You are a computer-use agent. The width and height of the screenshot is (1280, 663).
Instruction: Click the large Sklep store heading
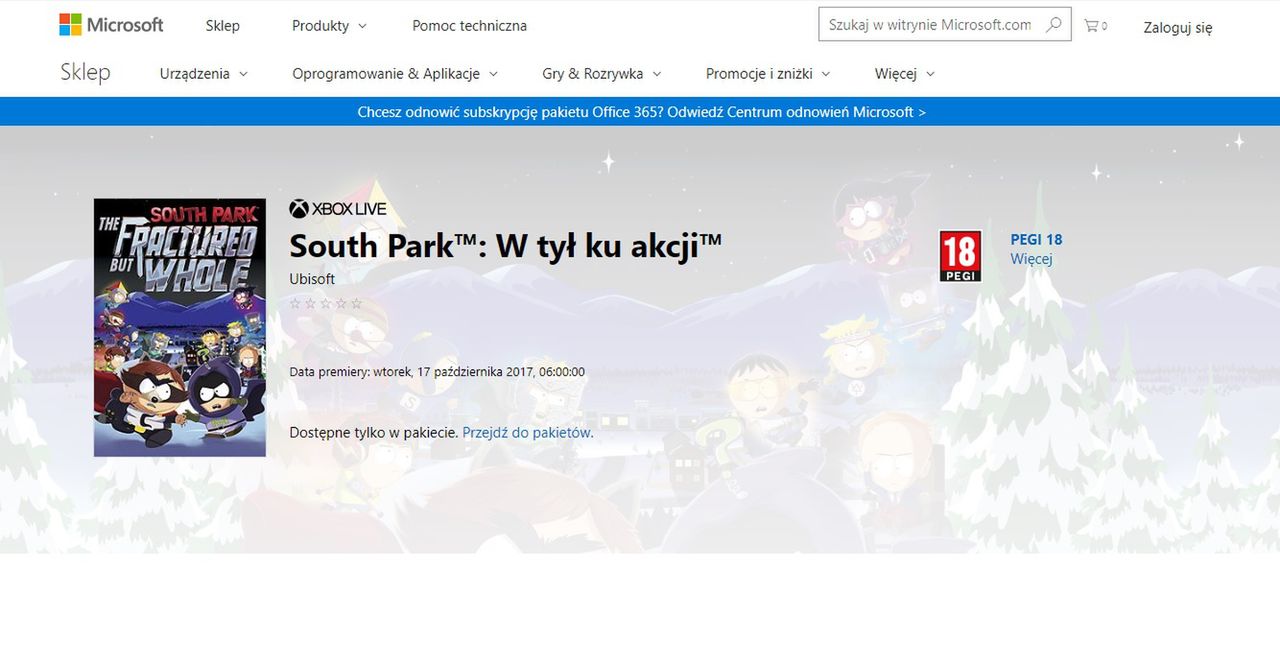[85, 72]
